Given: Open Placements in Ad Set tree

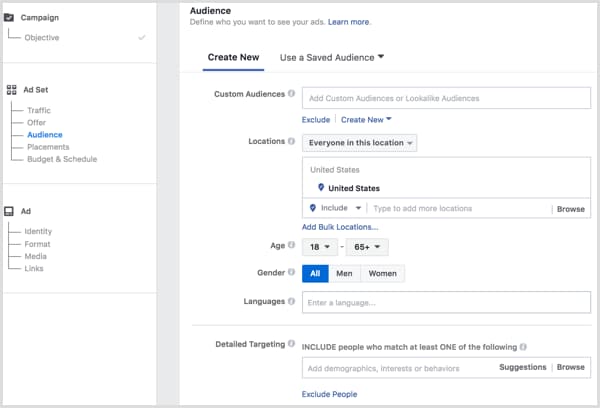Looking at the screenshot, I should coord(48,147).
